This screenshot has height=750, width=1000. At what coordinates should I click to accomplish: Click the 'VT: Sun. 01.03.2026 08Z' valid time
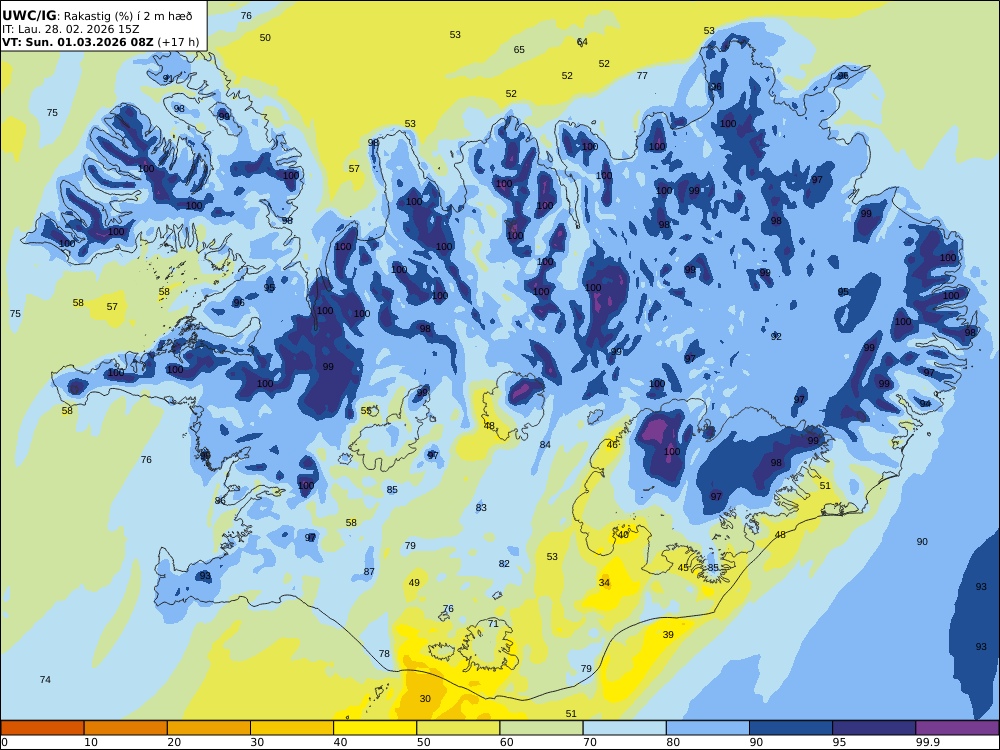tap(78, 42)
